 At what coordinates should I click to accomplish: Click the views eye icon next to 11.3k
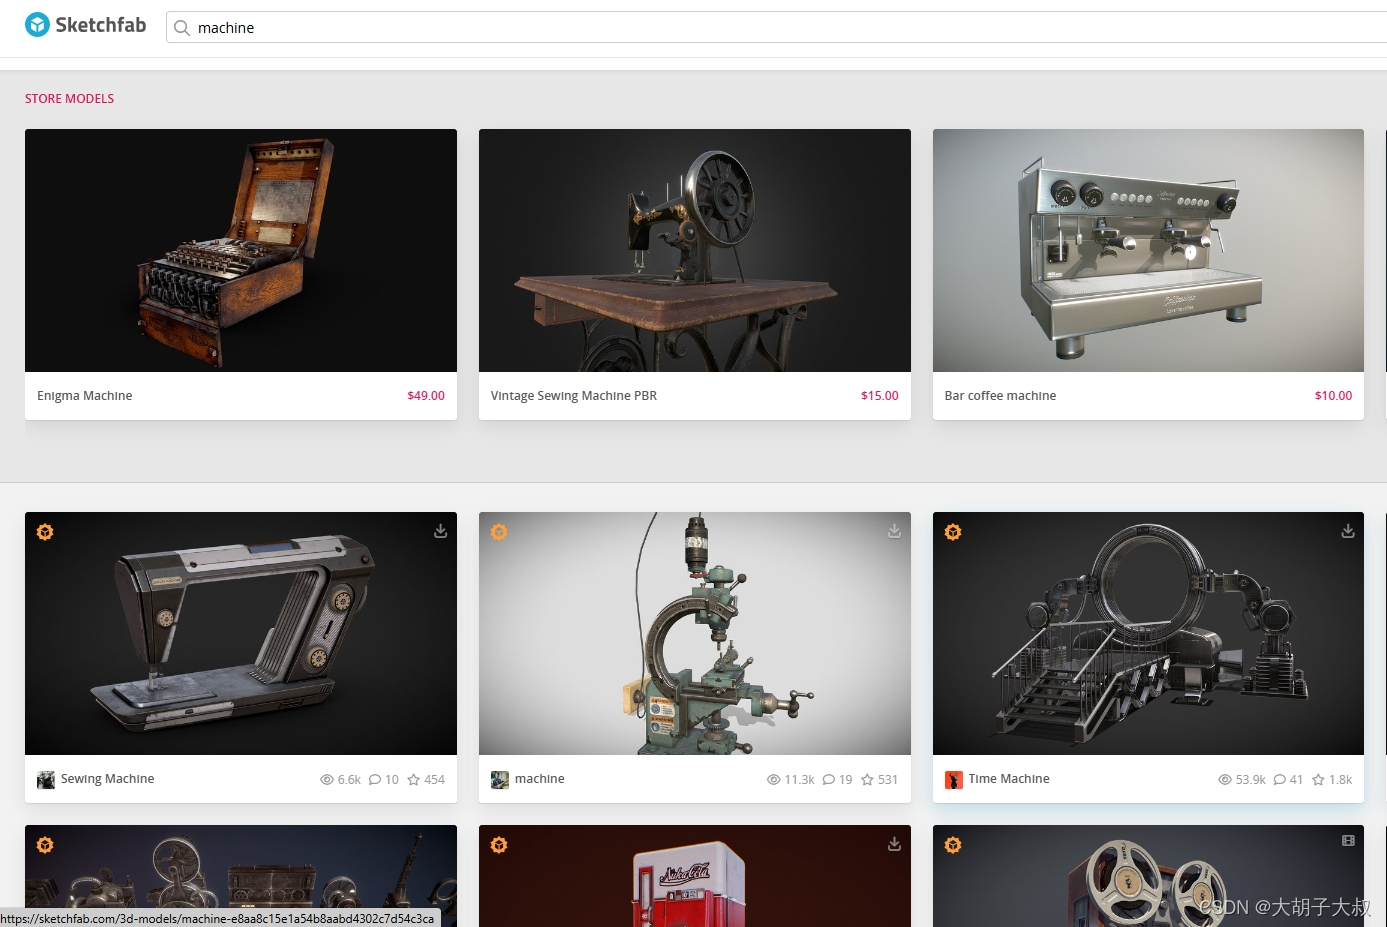click(x=773, y=780)
